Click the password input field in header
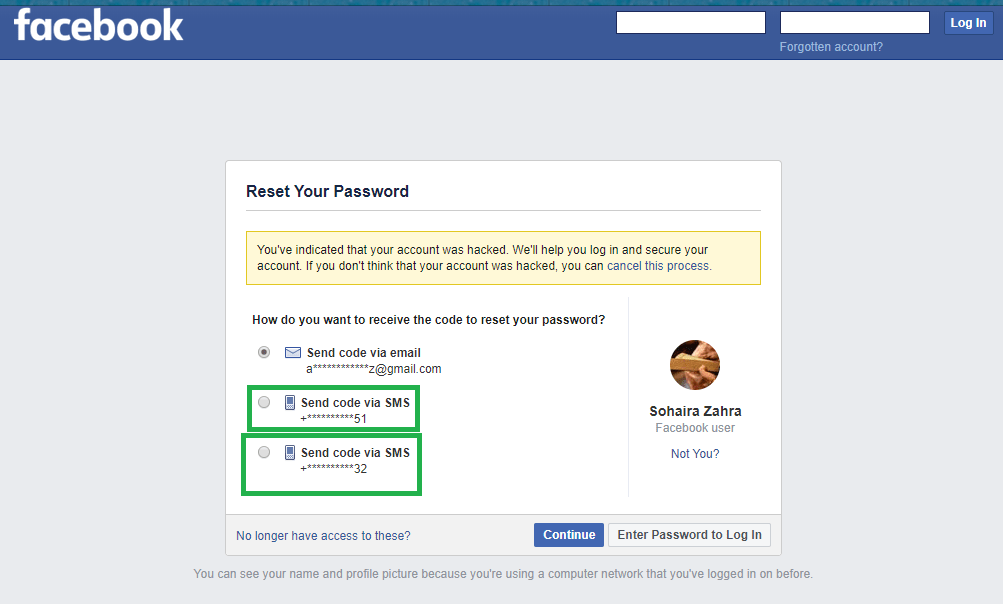The height and width of the screenshot is (604, 1004). coord(854,22)
